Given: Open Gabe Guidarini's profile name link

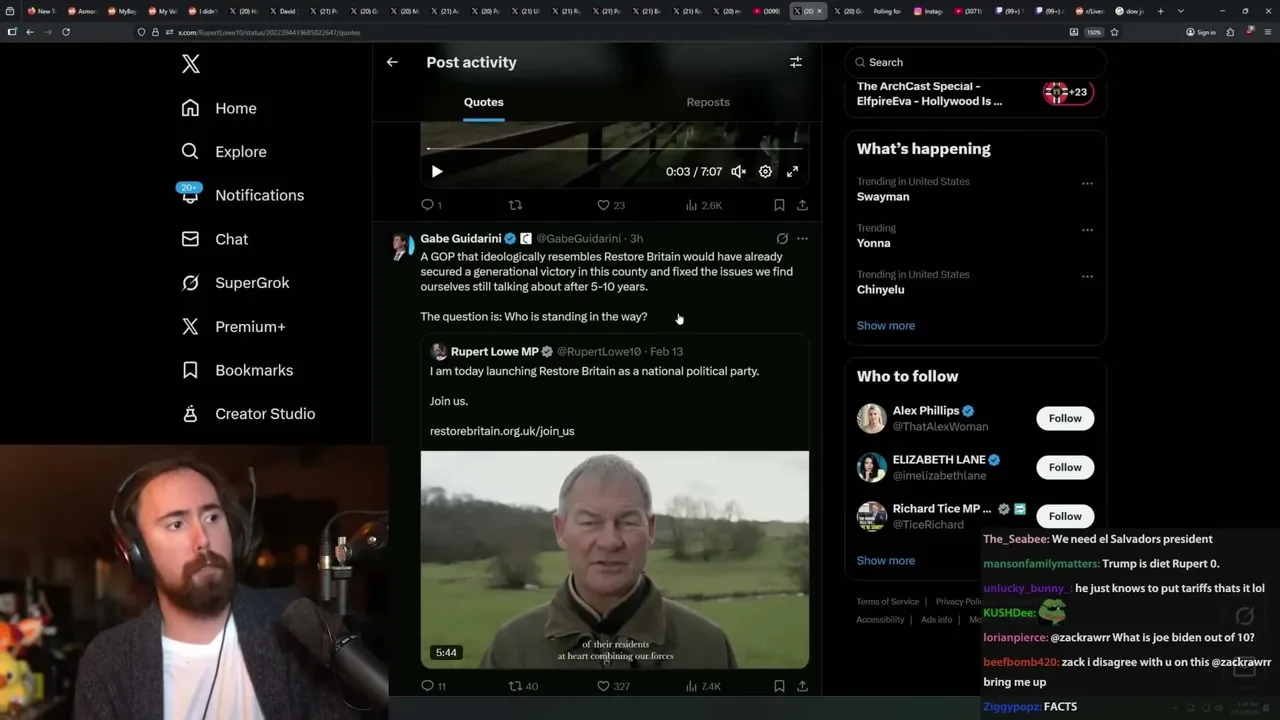Looking at the screenshot, I should point(461,239).
